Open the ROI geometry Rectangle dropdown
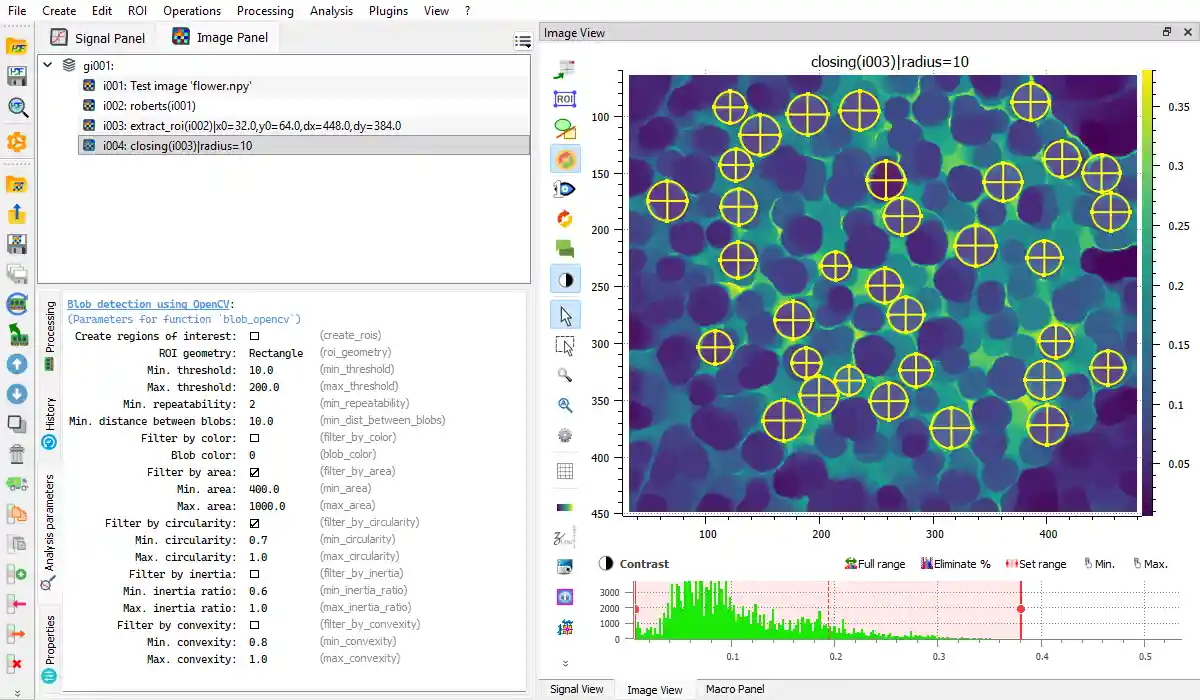The width and height of the screenshot is (1200, 700). click(276, 353)
